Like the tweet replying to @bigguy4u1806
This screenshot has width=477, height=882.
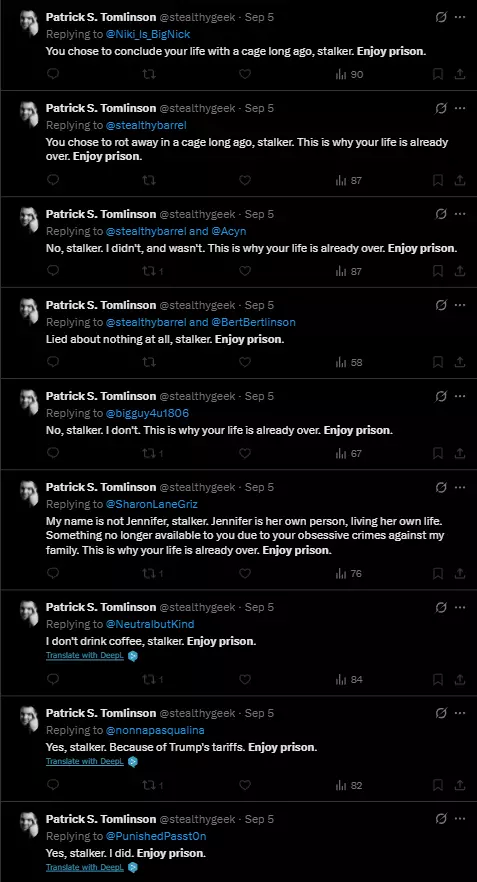[245, 453]
